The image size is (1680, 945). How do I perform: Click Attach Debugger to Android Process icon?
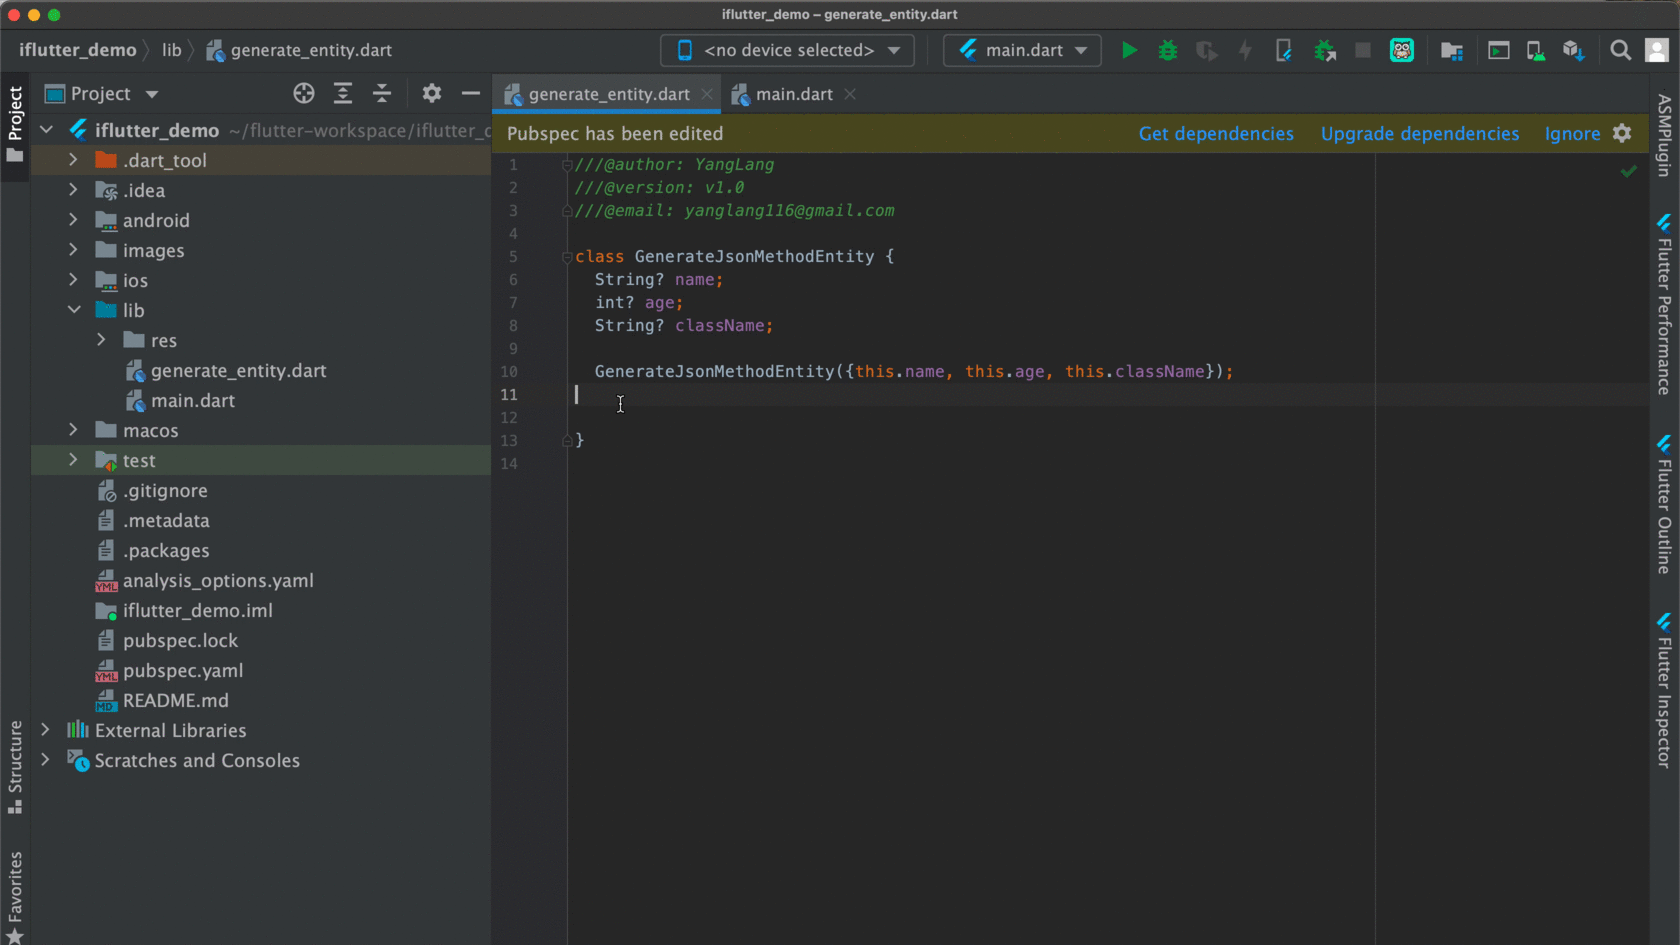point(1325,50)
